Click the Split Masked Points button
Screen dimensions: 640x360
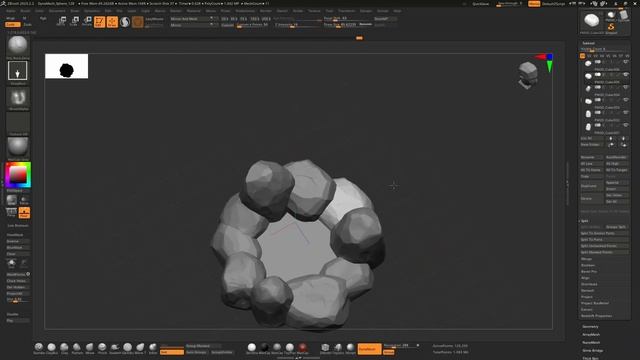[x=604, y=252]
